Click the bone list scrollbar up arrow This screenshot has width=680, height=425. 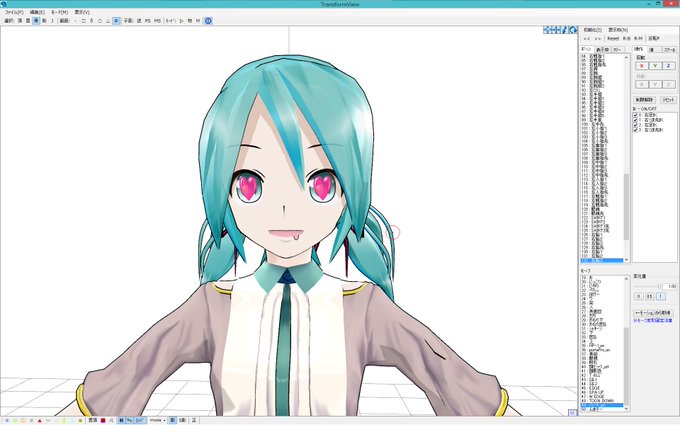pos(626,57)
